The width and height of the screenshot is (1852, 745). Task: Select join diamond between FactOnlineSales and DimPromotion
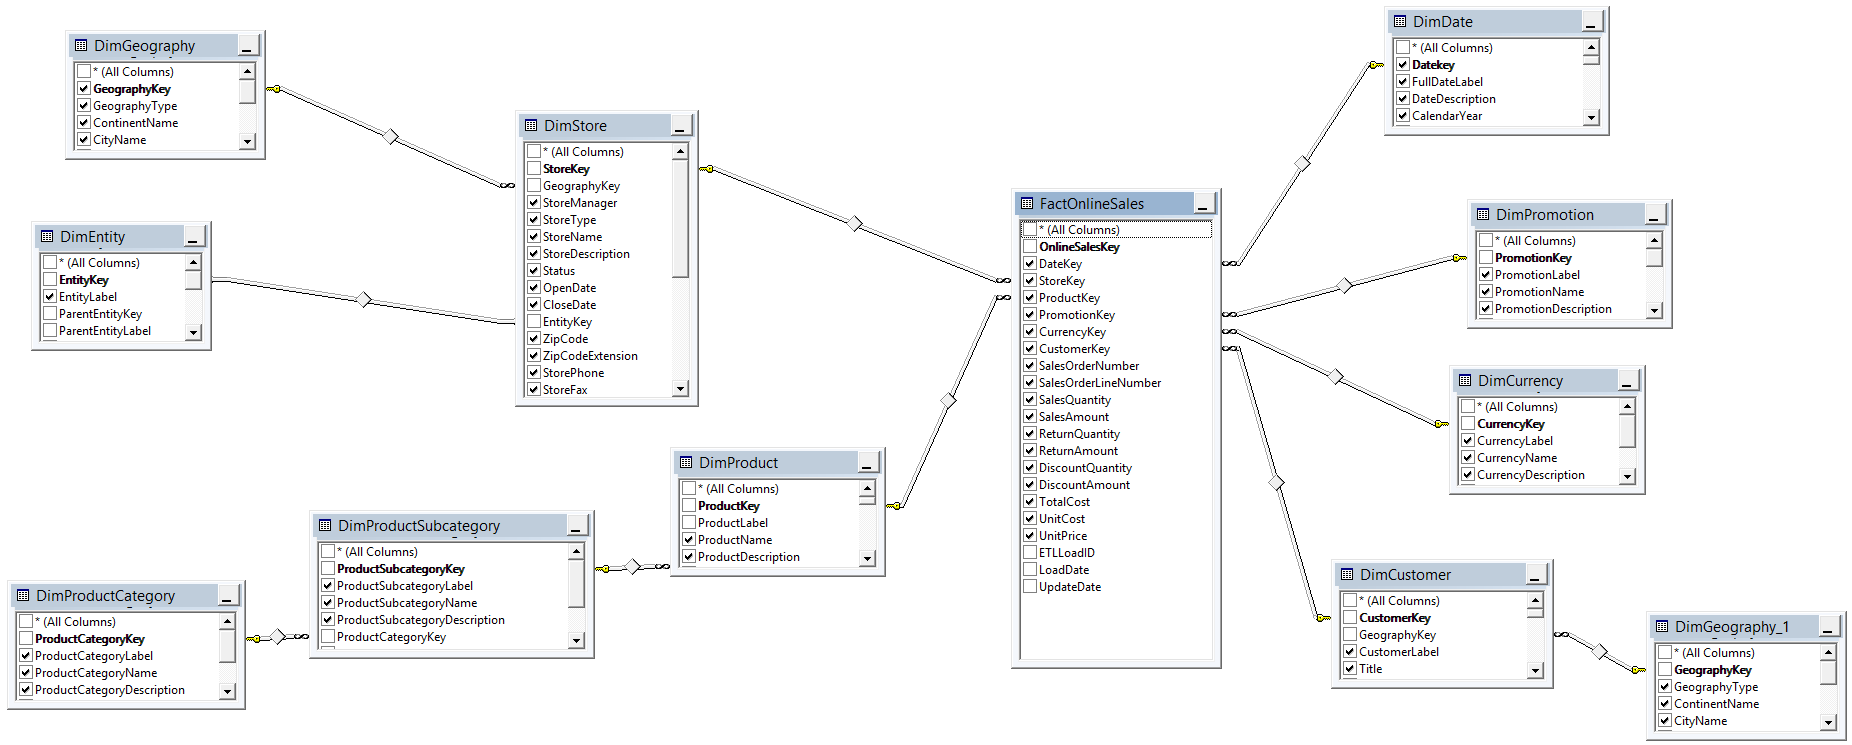(x=1345, y=286)
